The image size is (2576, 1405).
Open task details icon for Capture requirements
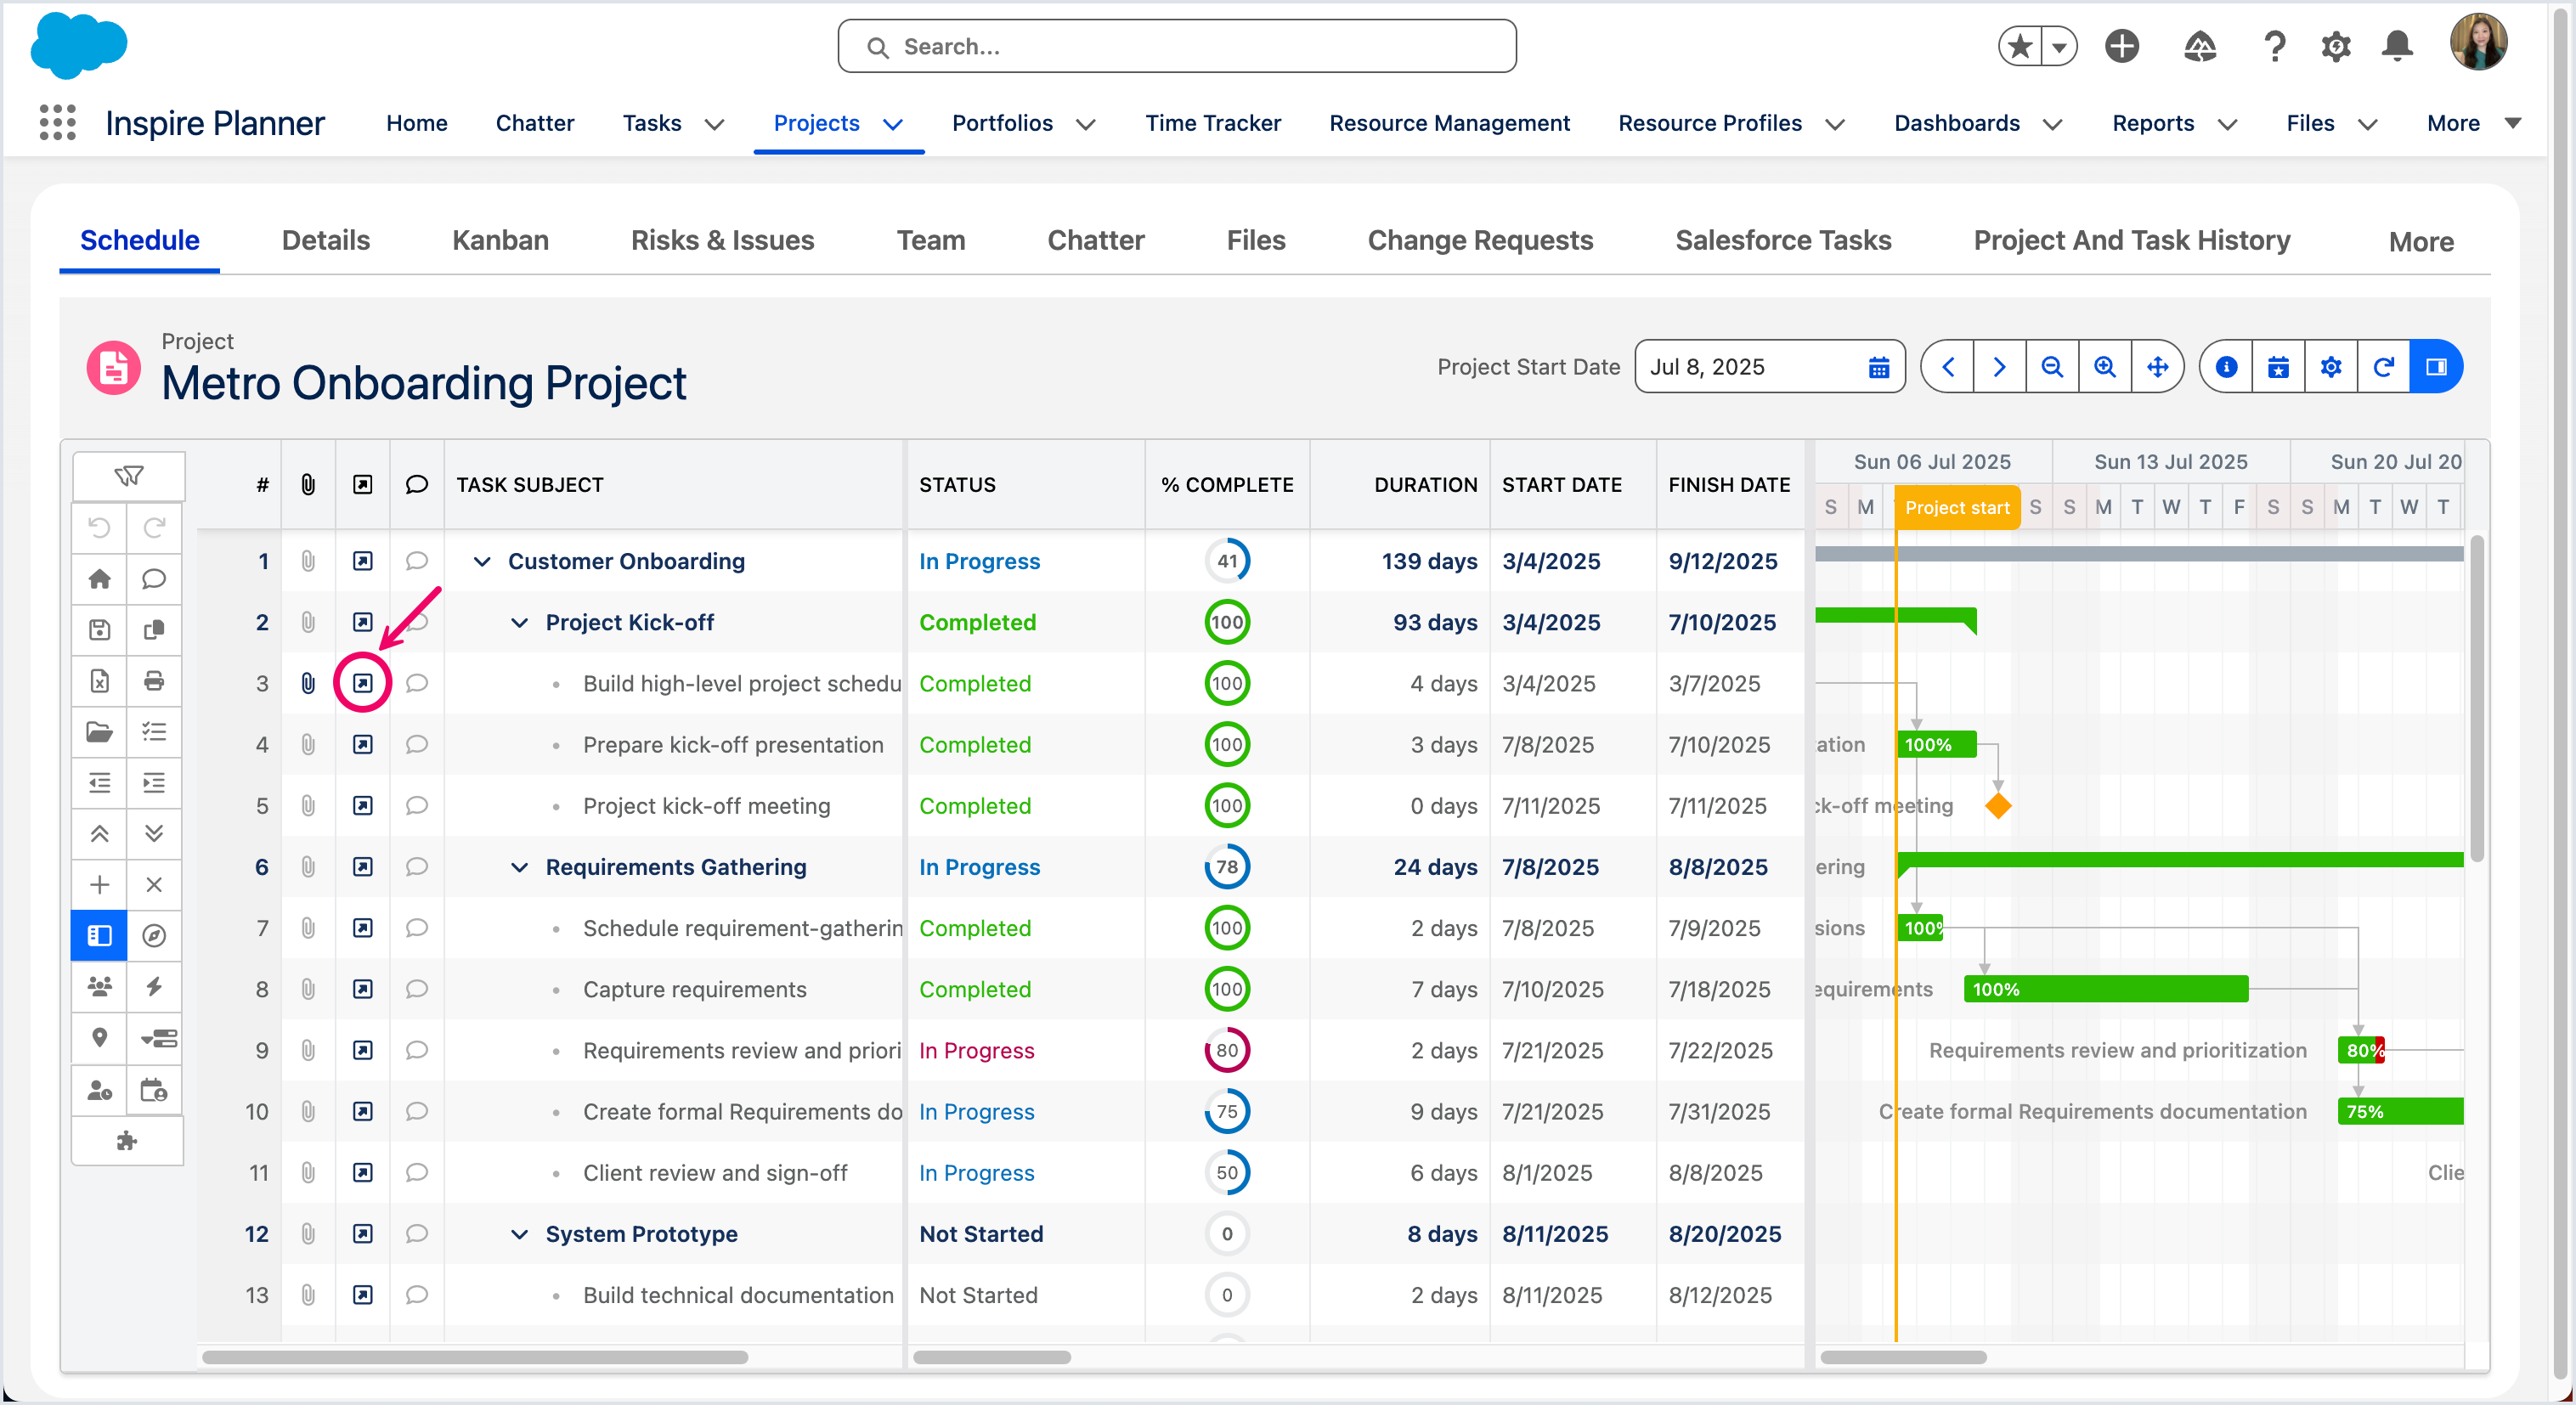(x=363, y=989)
